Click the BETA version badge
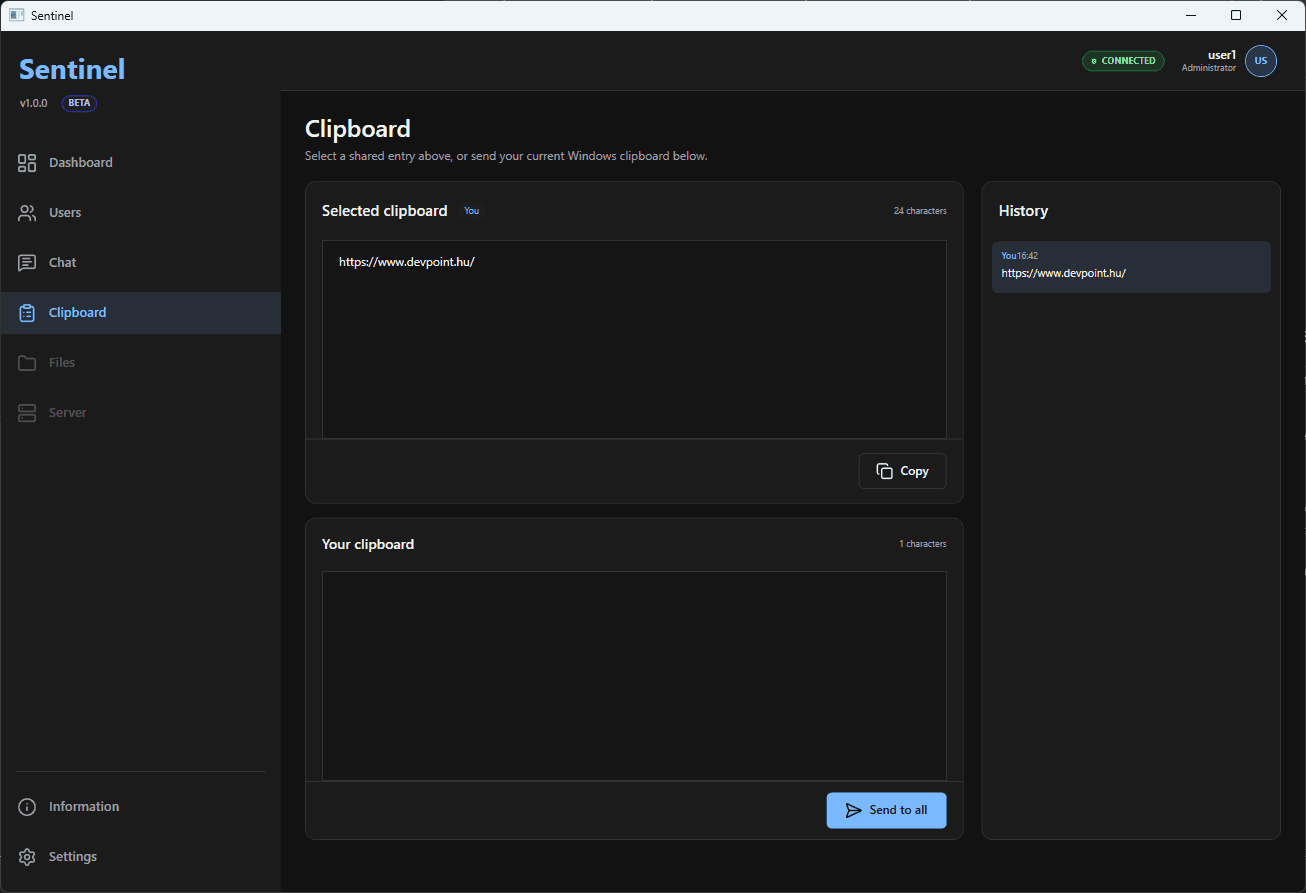Viewport: 1306px width, 893px height. point(79,103)
